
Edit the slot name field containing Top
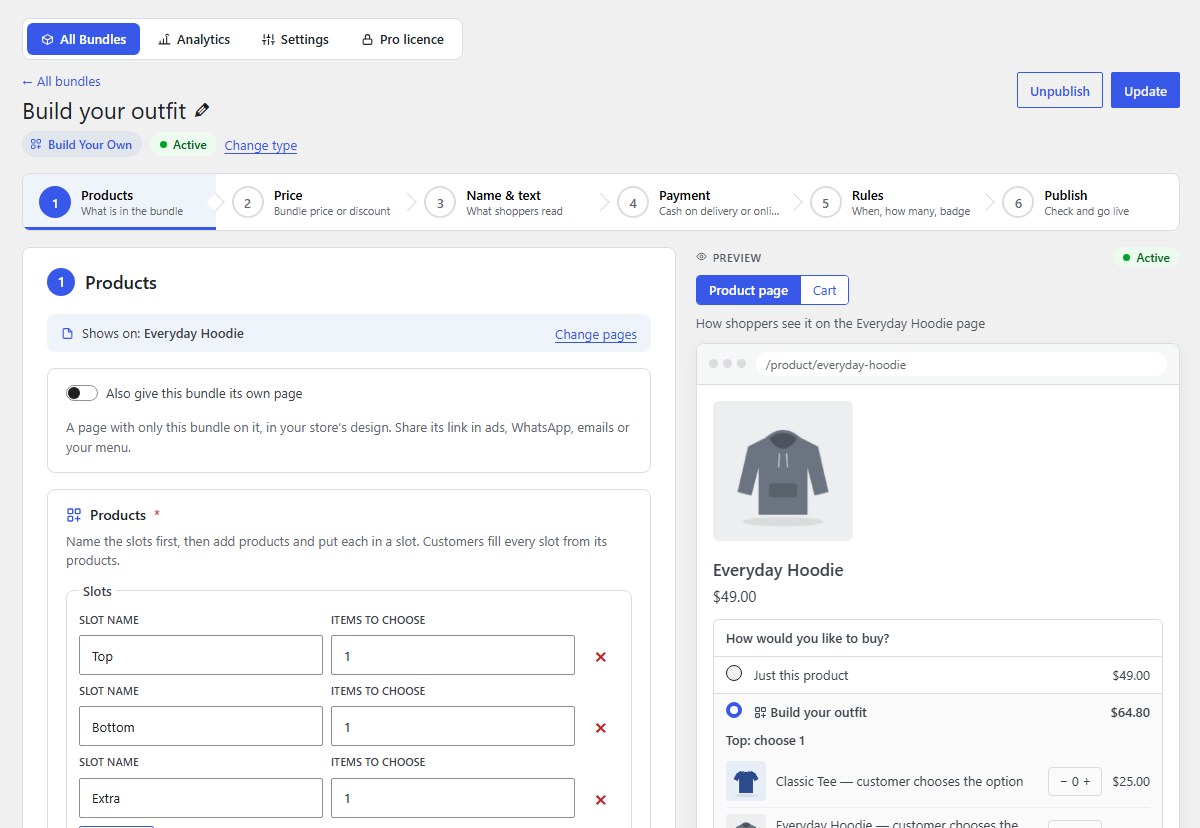pos(201,656)
